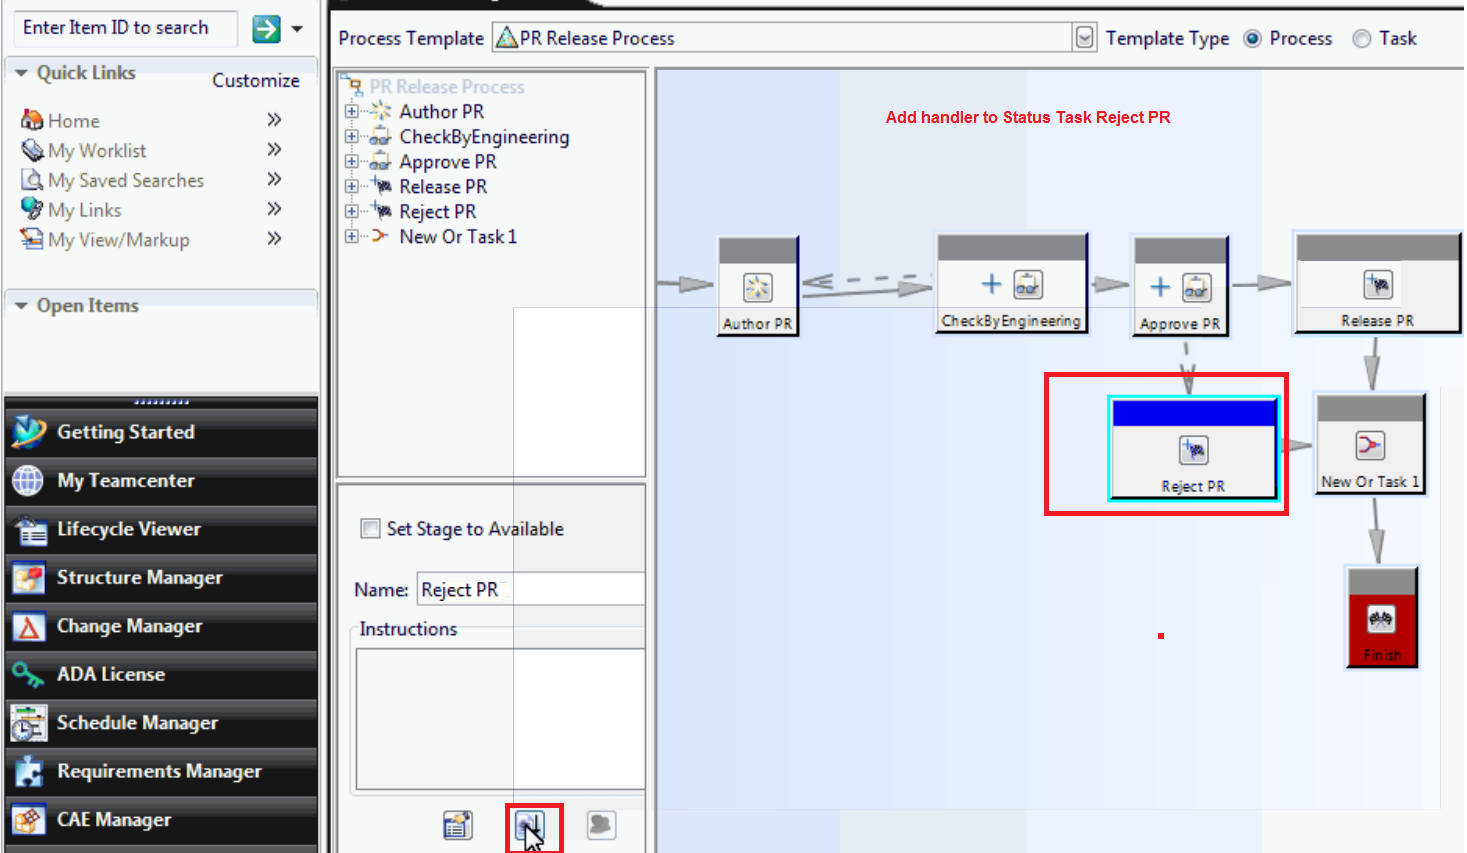Open the Process Template dropdown list
This screenshot has height=853, width=1467.
point(1085,37)
